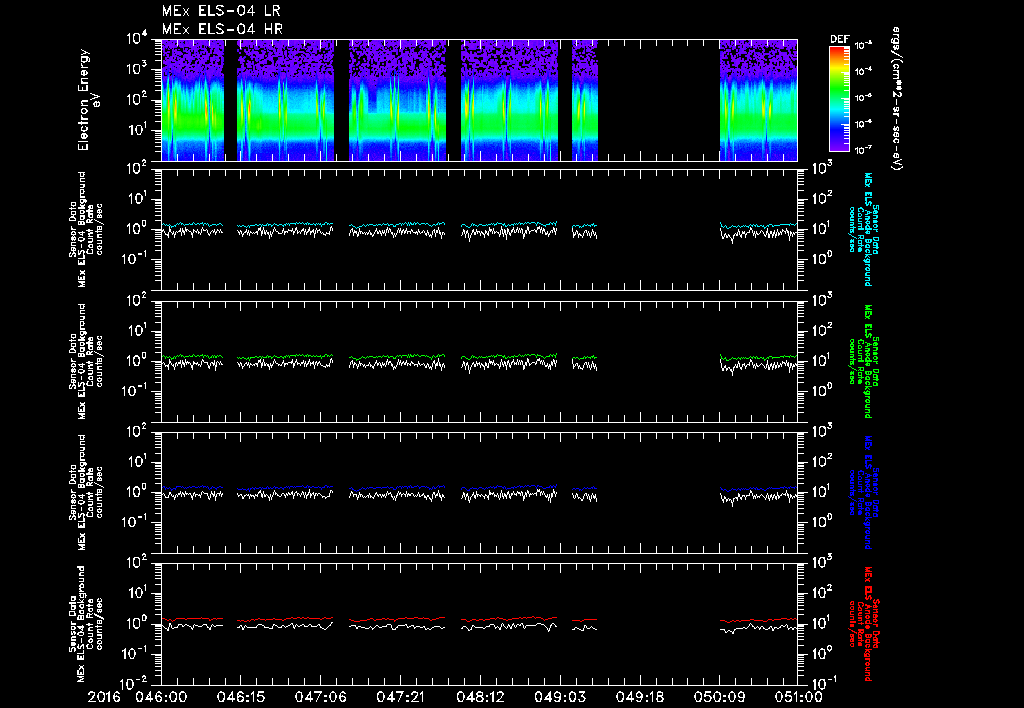Click the blue trace panel's left axis title
Screen dimensions: 1024x708
coord(86,492)
